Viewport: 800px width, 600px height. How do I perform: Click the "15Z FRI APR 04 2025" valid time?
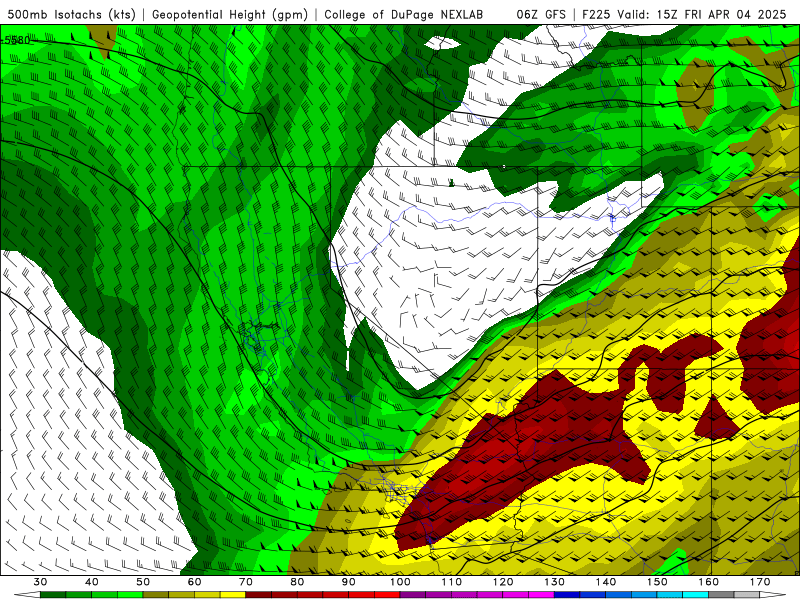point(721,15)
